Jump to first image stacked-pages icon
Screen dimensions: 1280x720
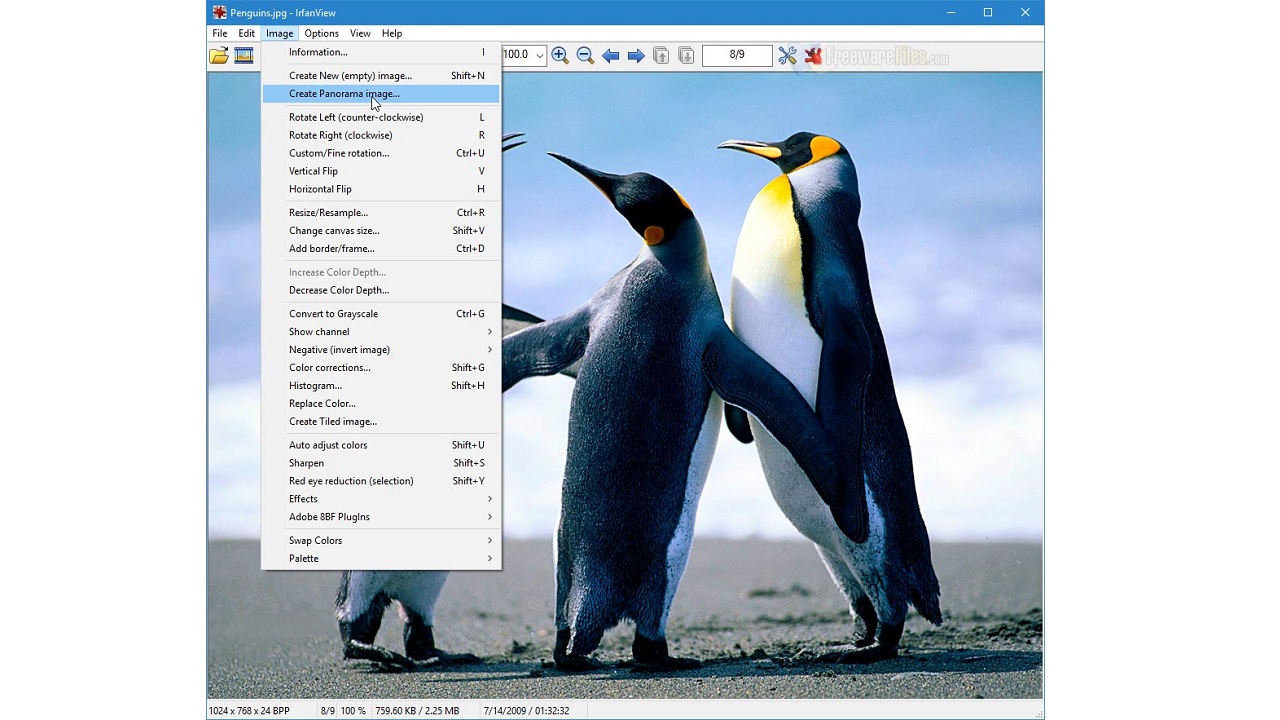[661, 55]
